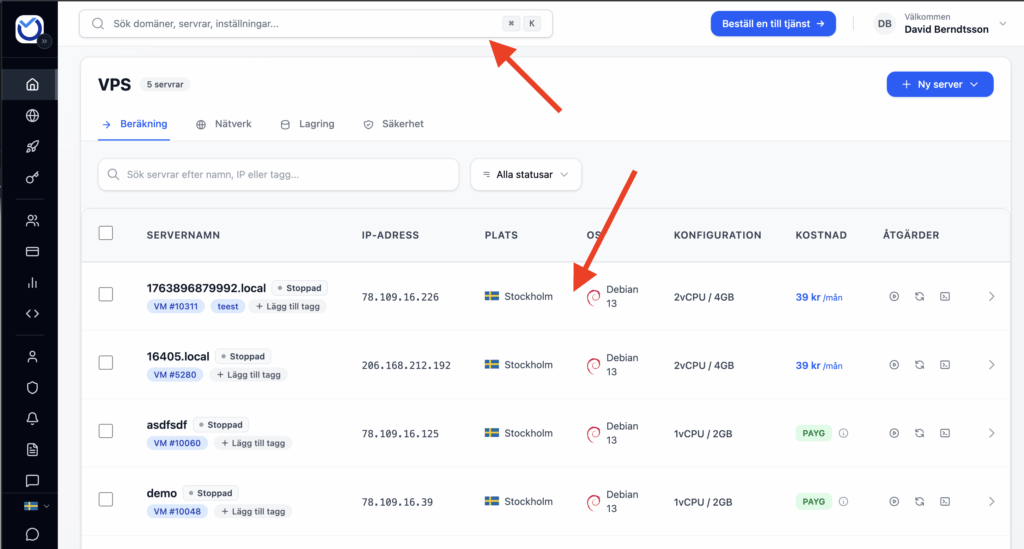Viewport: 1024px width, 549px height.
Task: Focus the Sök servrar search field
Action: [x=278, y=174]
